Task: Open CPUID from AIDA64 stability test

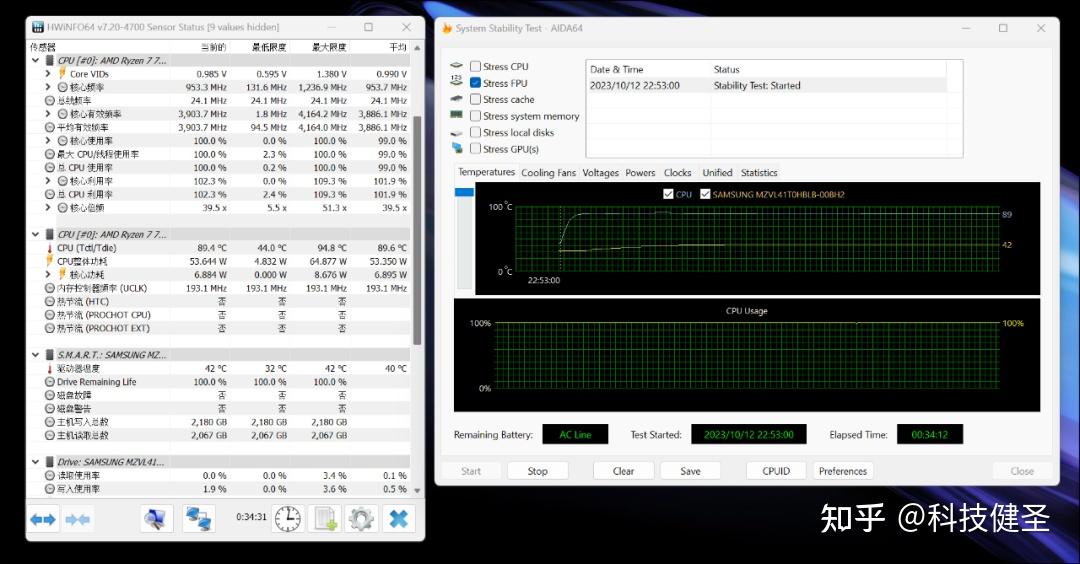Action: coord(776,471)
